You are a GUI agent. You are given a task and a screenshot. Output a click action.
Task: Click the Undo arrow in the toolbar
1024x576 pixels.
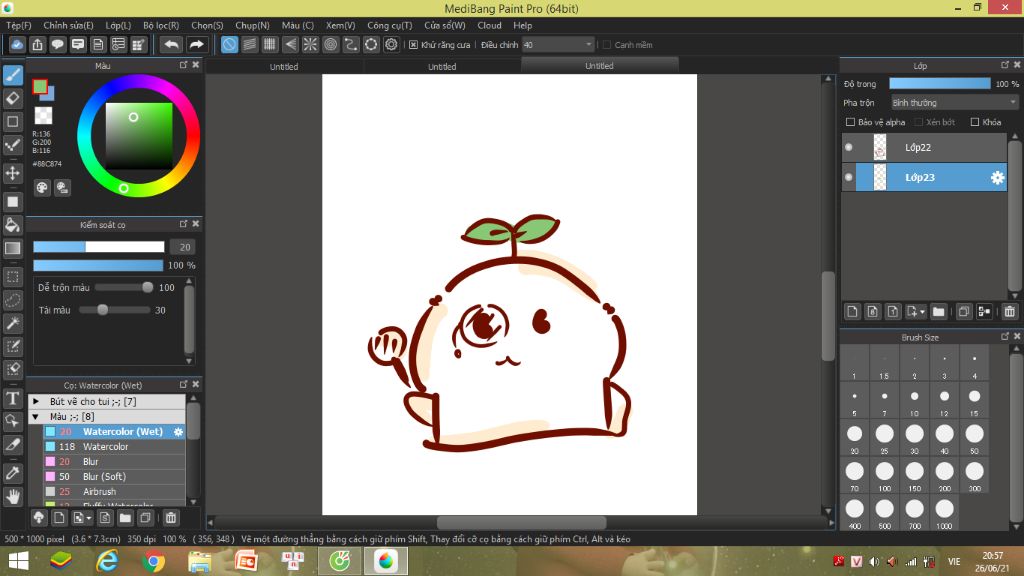pyautogui.click(x=171, y=44)
